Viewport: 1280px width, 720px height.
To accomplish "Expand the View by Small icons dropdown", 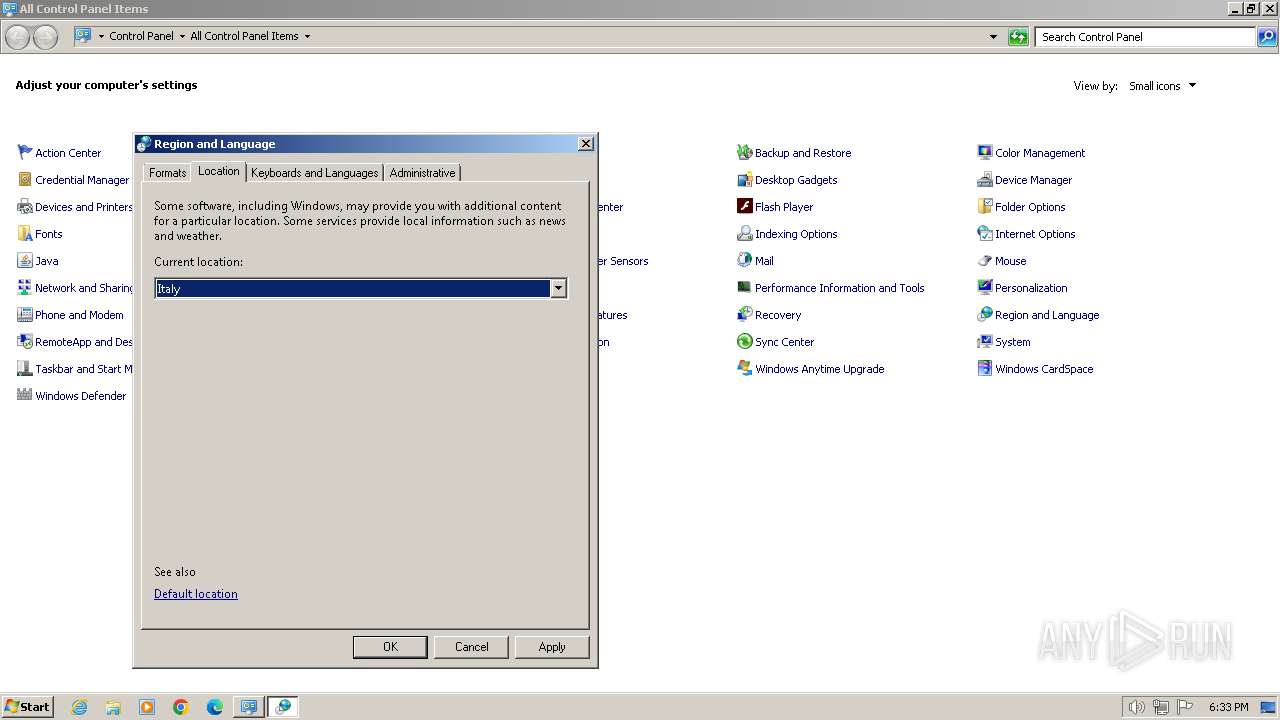I will pos(1162,86).
